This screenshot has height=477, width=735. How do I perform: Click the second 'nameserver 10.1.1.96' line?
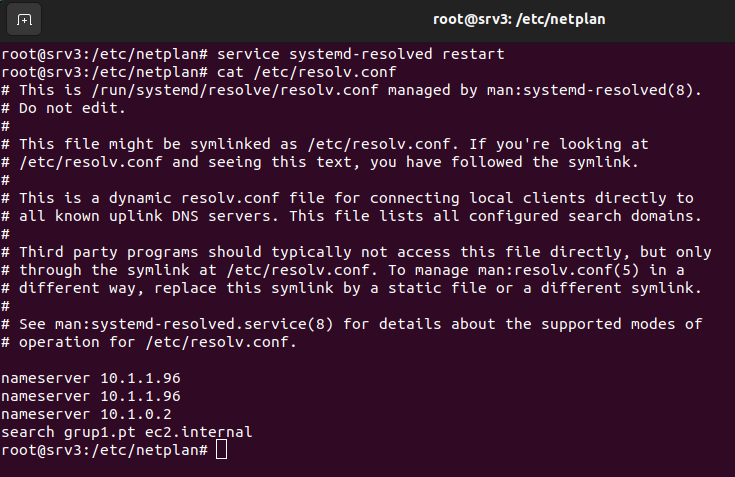click(x=91, y=396)
